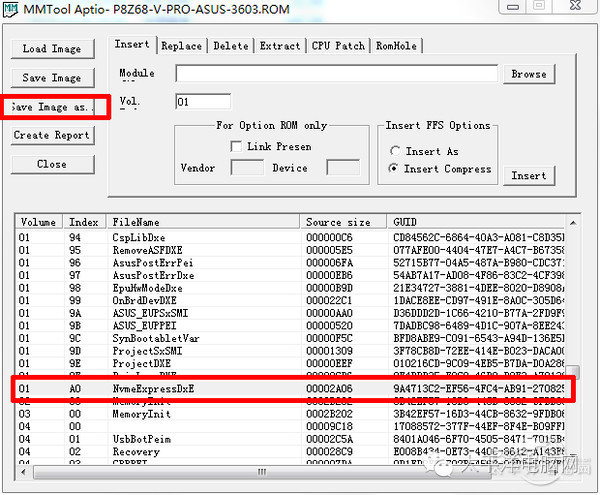Click into the Module file path field
Viewport: 600px width, 495px height.
pos(336,74)
